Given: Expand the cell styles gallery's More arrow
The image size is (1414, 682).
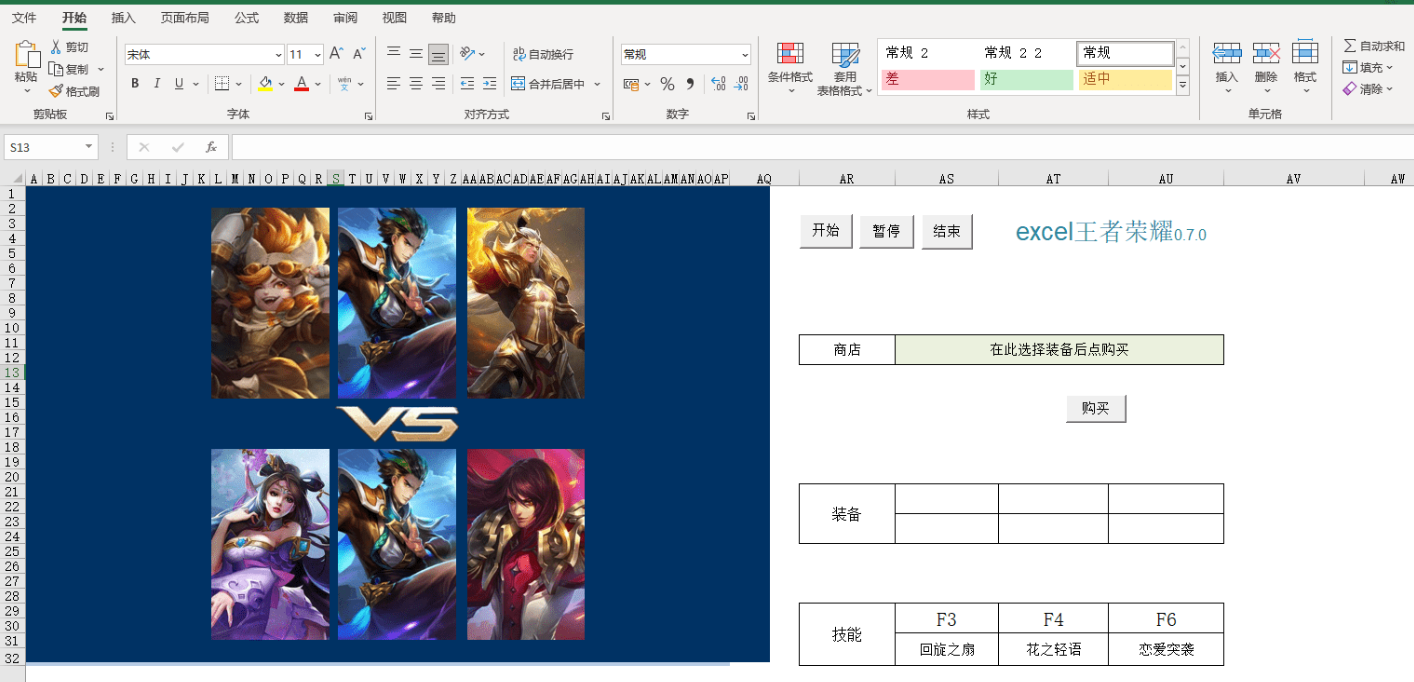Looking at the screenshot, I should [1183, 87].
